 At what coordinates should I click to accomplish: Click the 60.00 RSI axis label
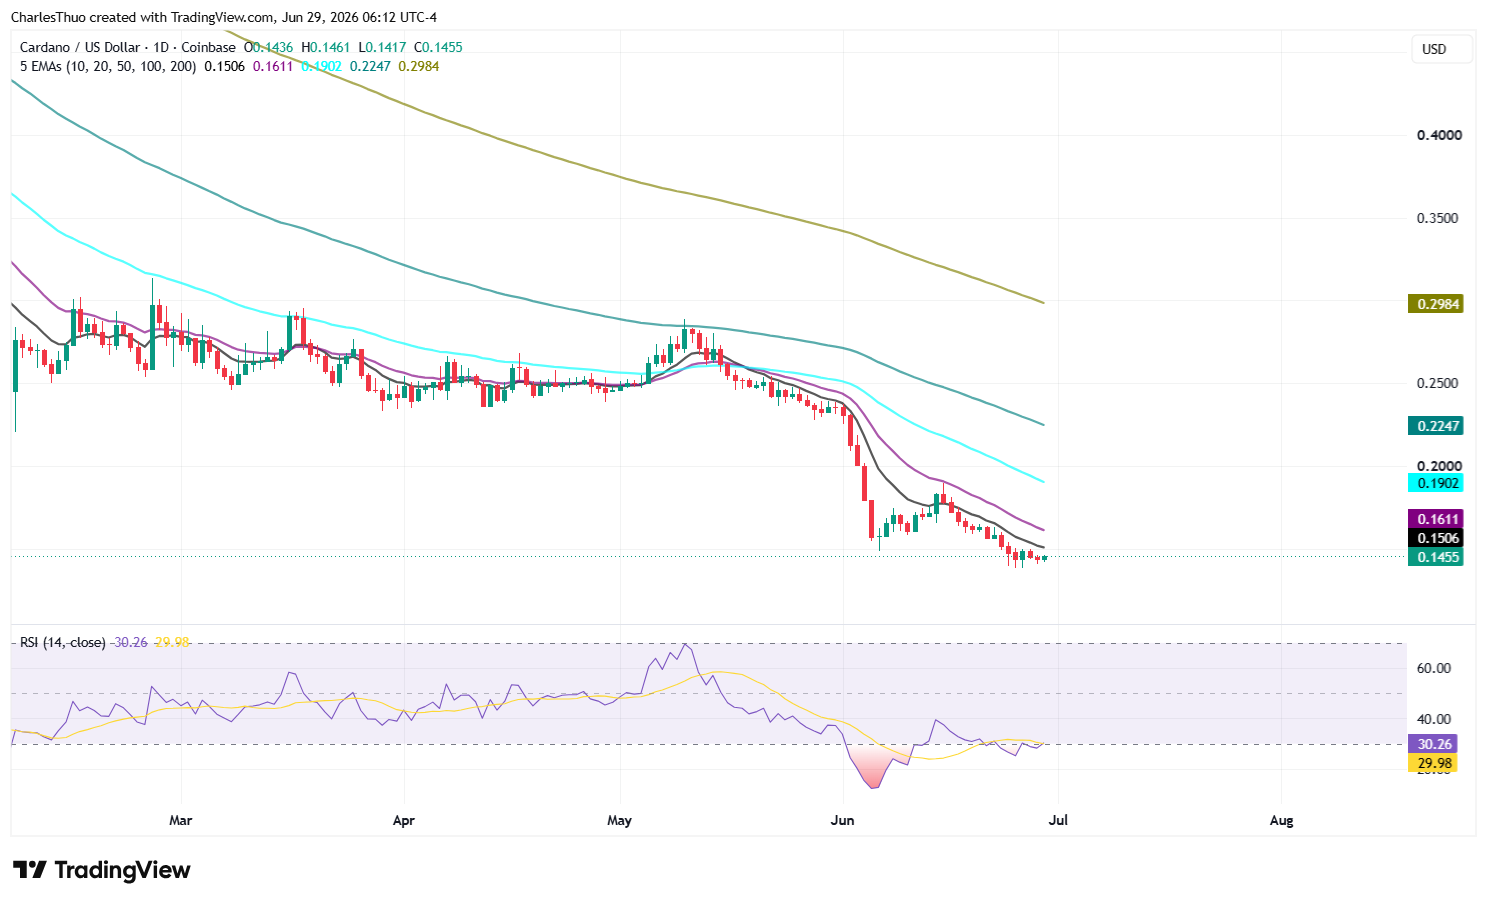[x=1434, y=668]
